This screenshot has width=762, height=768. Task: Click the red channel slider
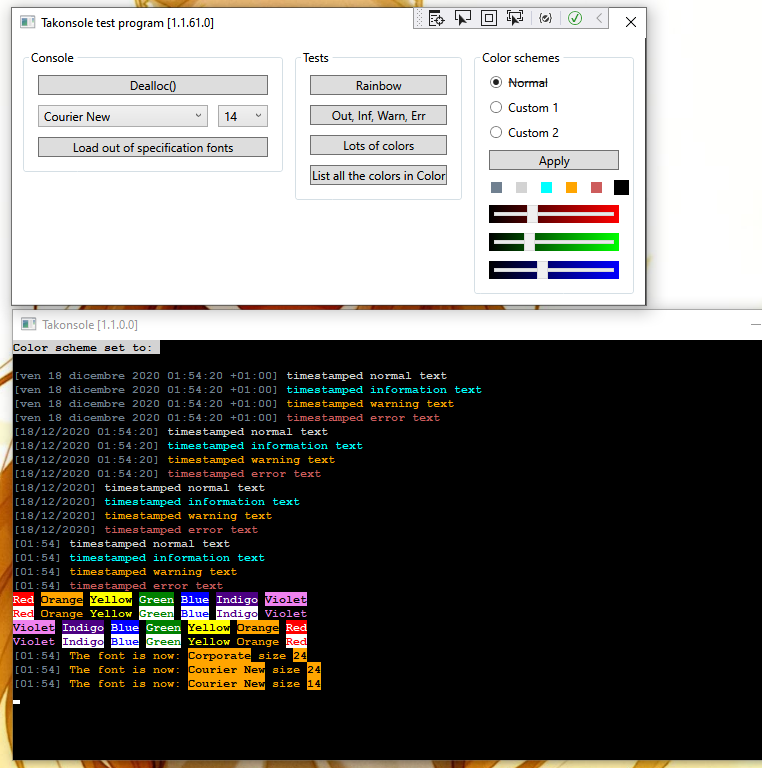tap(554, 214)
